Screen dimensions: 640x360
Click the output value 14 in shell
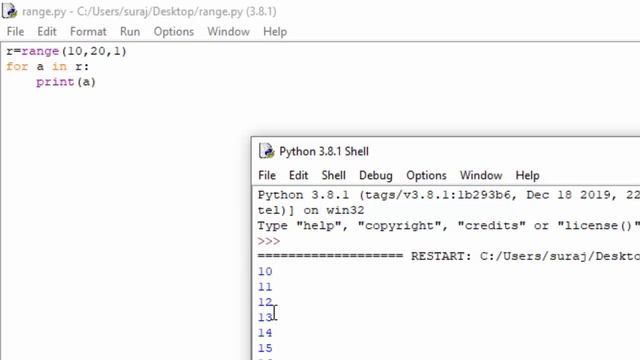265,333
